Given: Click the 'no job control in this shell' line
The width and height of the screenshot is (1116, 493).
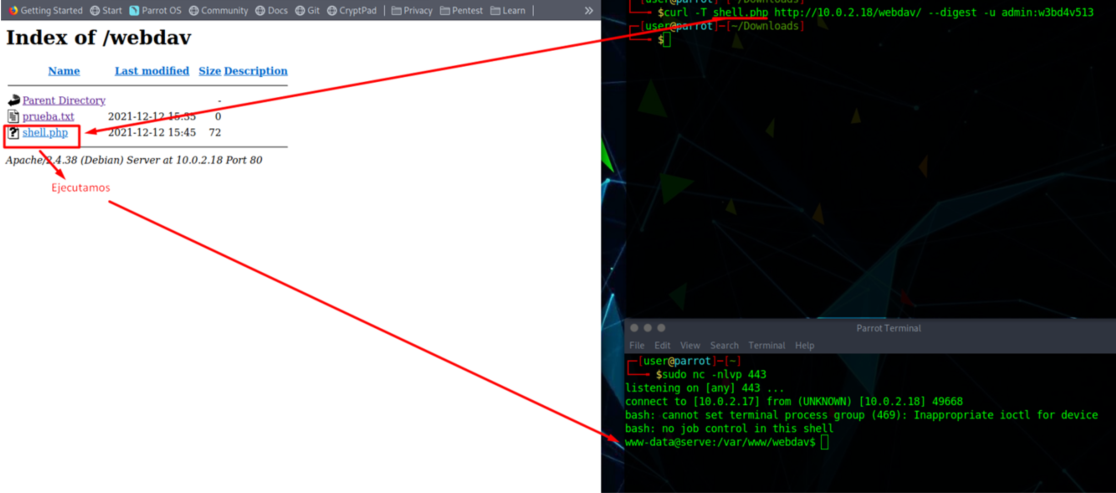Looking at the screenshot, I should coord(729,428).
